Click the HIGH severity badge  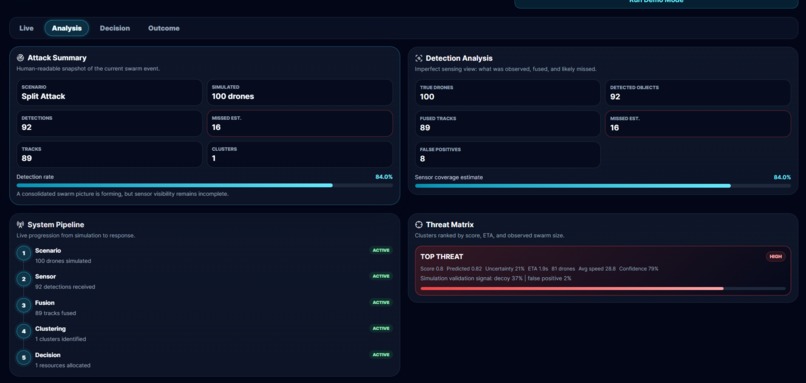(x=776, y=257)
